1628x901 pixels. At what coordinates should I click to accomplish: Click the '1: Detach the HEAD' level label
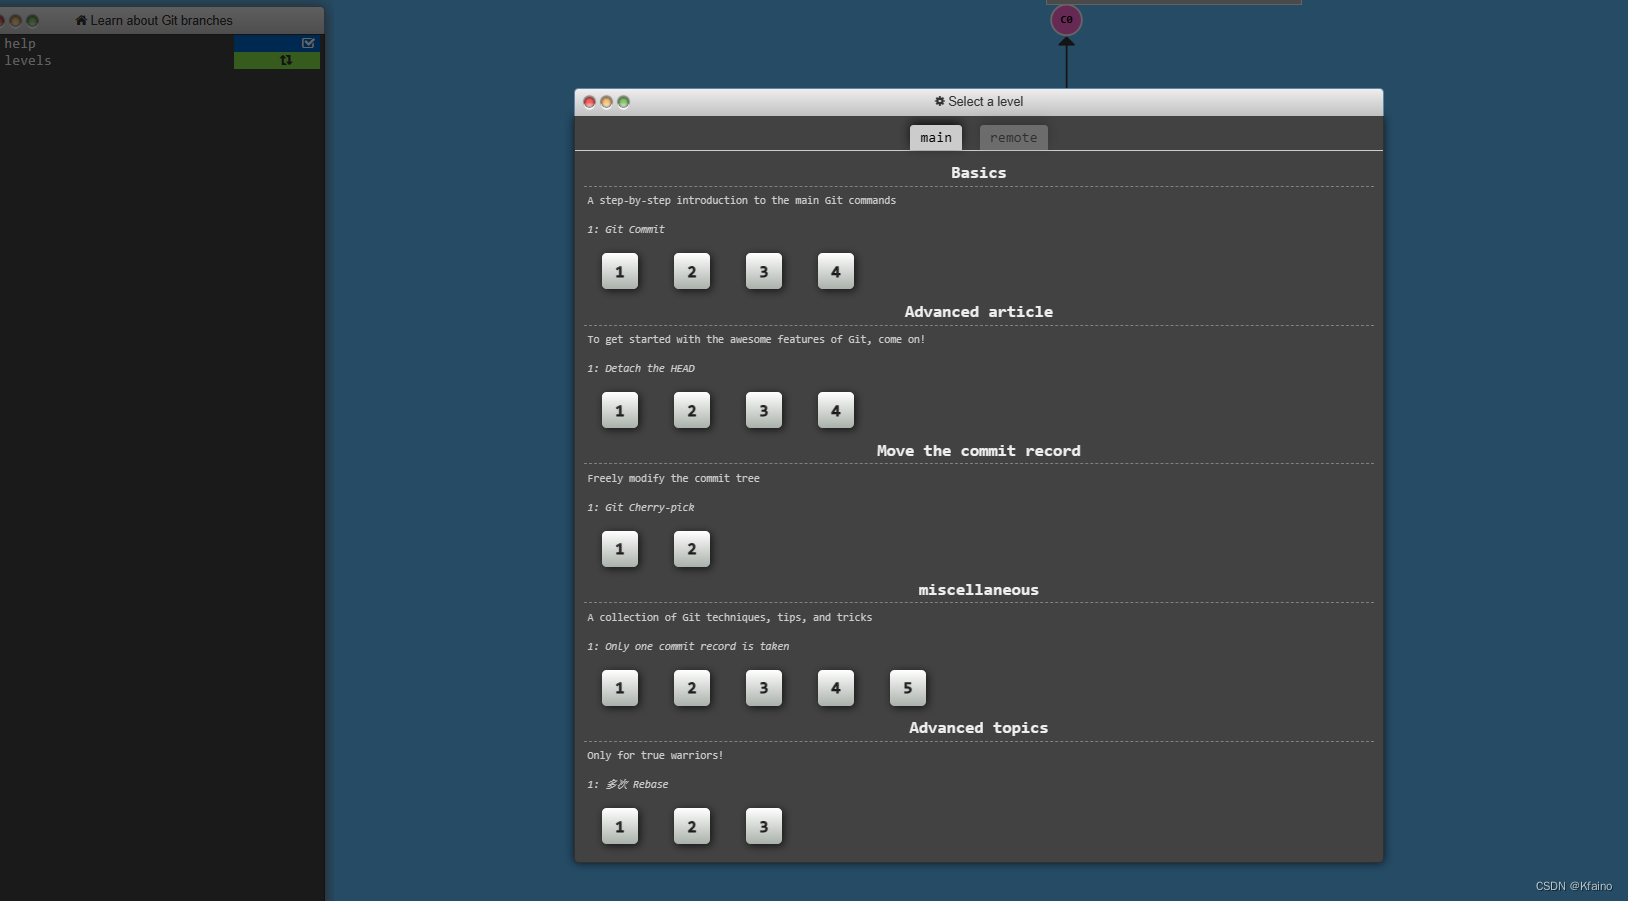tap(641, 368)
